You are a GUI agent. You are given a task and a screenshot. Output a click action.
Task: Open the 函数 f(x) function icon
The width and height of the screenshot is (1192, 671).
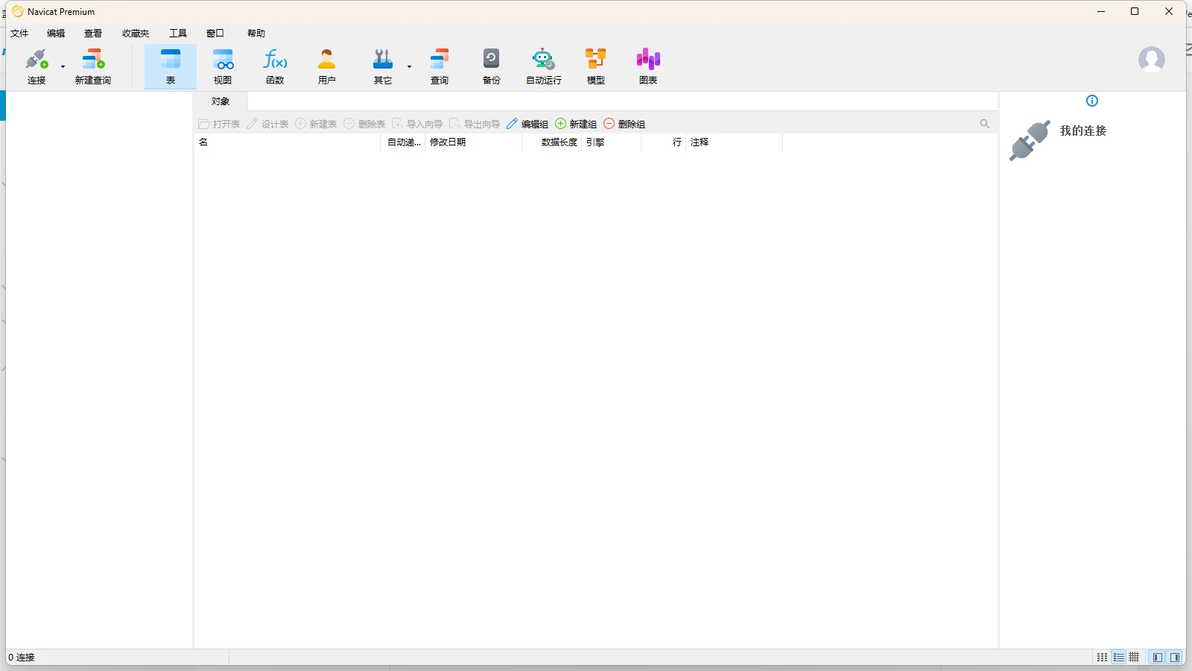(274, 59)
